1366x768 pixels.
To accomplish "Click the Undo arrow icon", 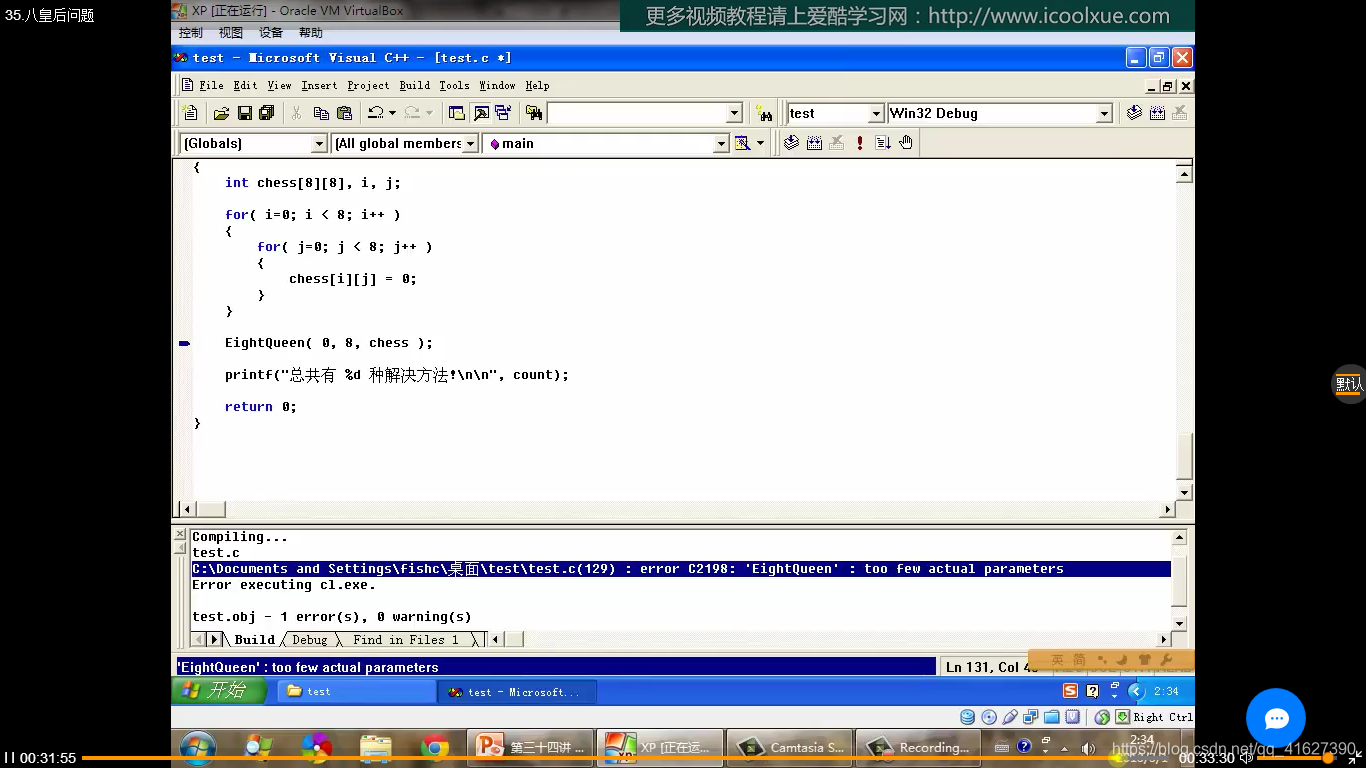I will click(375, 113).
